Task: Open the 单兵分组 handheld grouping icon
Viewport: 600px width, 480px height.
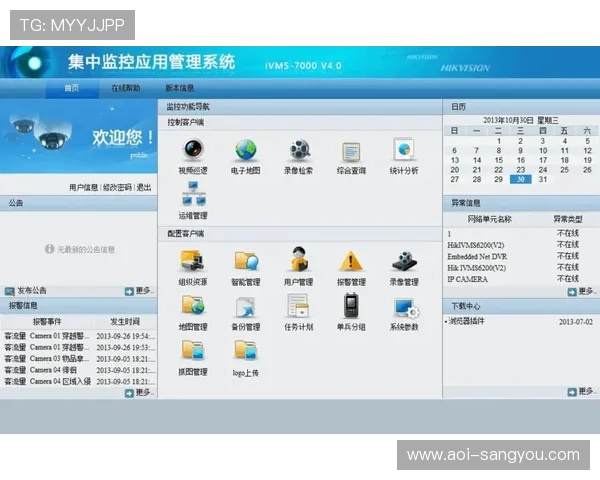Action: (x=351, y=305)
